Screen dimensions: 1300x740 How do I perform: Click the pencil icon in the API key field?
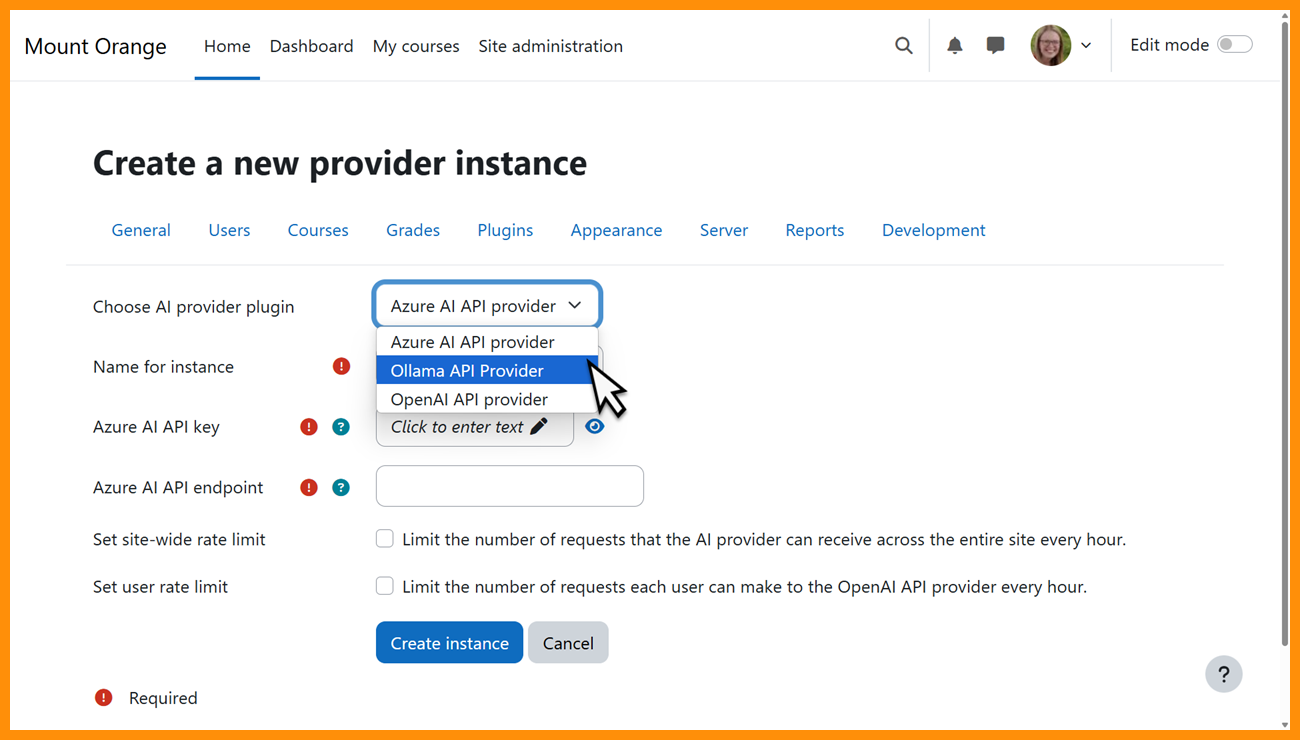tap(537, 426)
